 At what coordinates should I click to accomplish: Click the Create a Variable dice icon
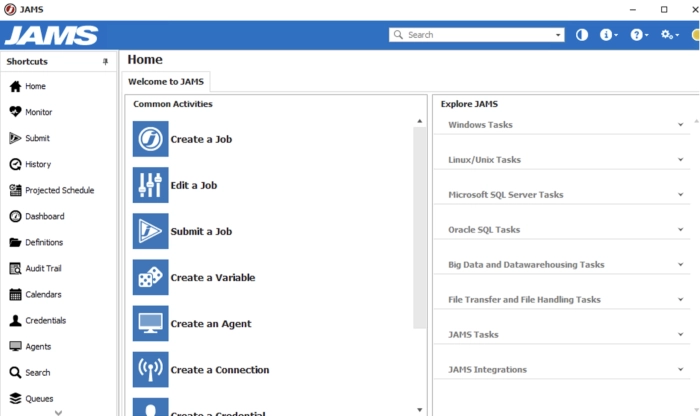click(150, 277)
